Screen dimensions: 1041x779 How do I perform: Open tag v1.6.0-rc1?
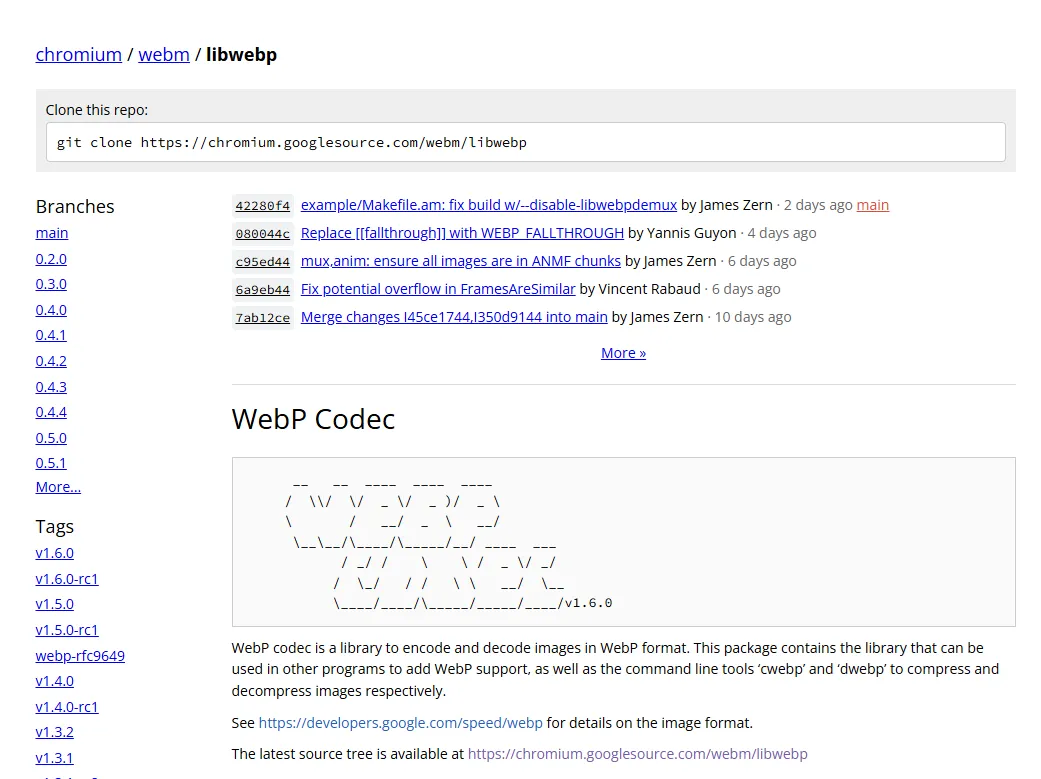(67, 579)
